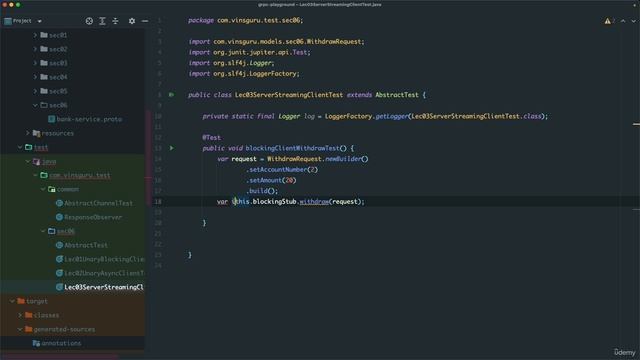Expand the sec03 folder

click(35, 63)
